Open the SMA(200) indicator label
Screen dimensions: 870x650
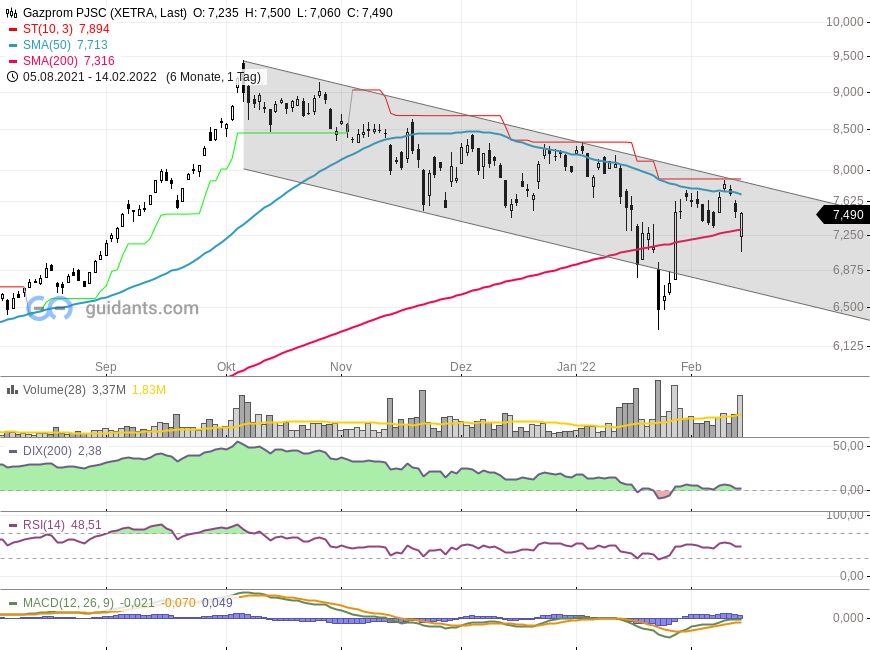click(x=50, y=61)
